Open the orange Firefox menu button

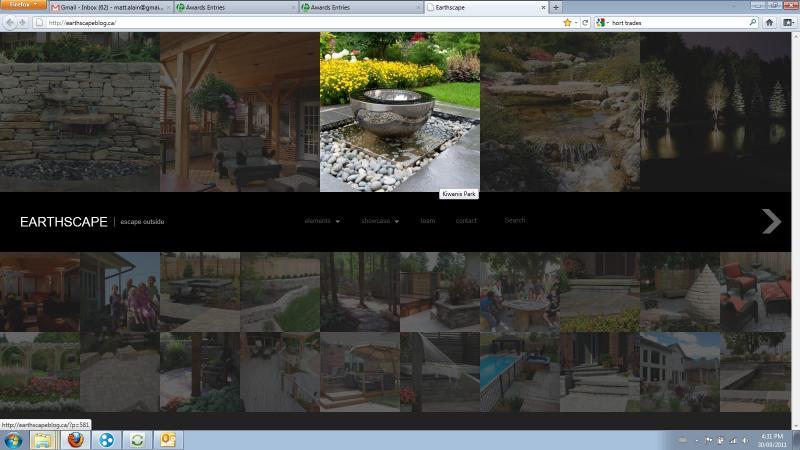click(x=22, y=5)
